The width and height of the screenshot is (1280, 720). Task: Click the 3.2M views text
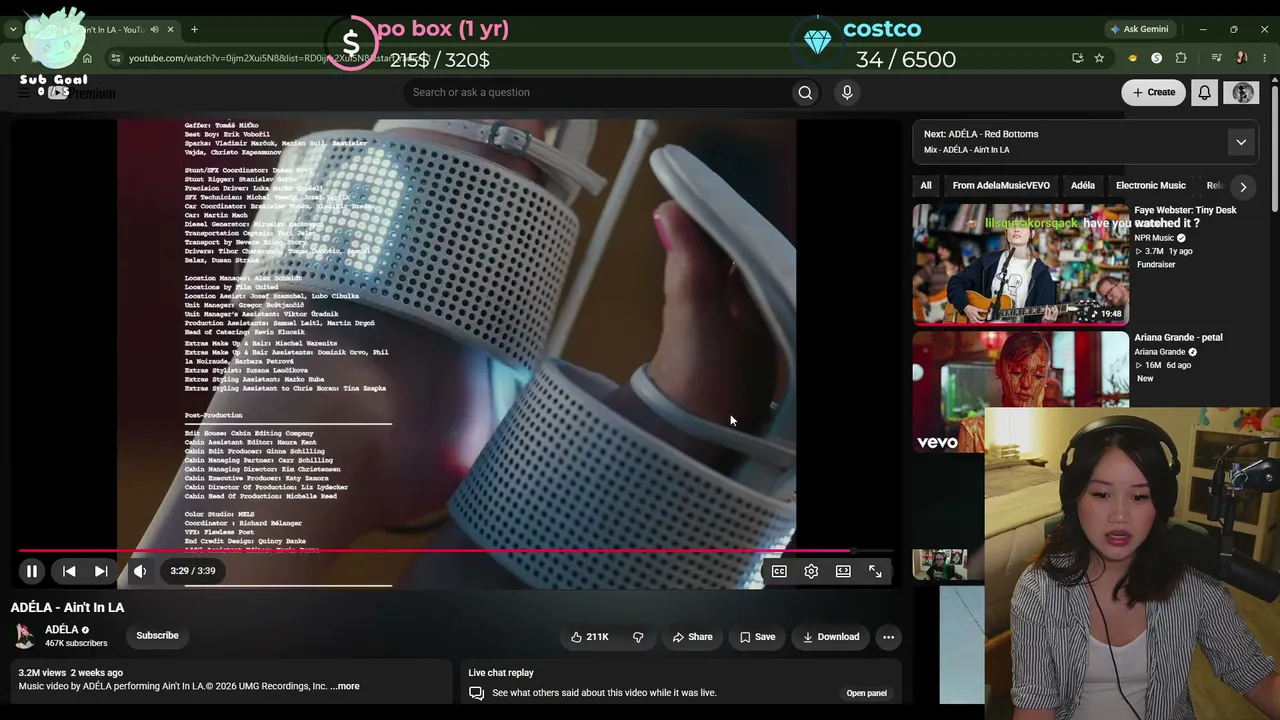(42, 673)
